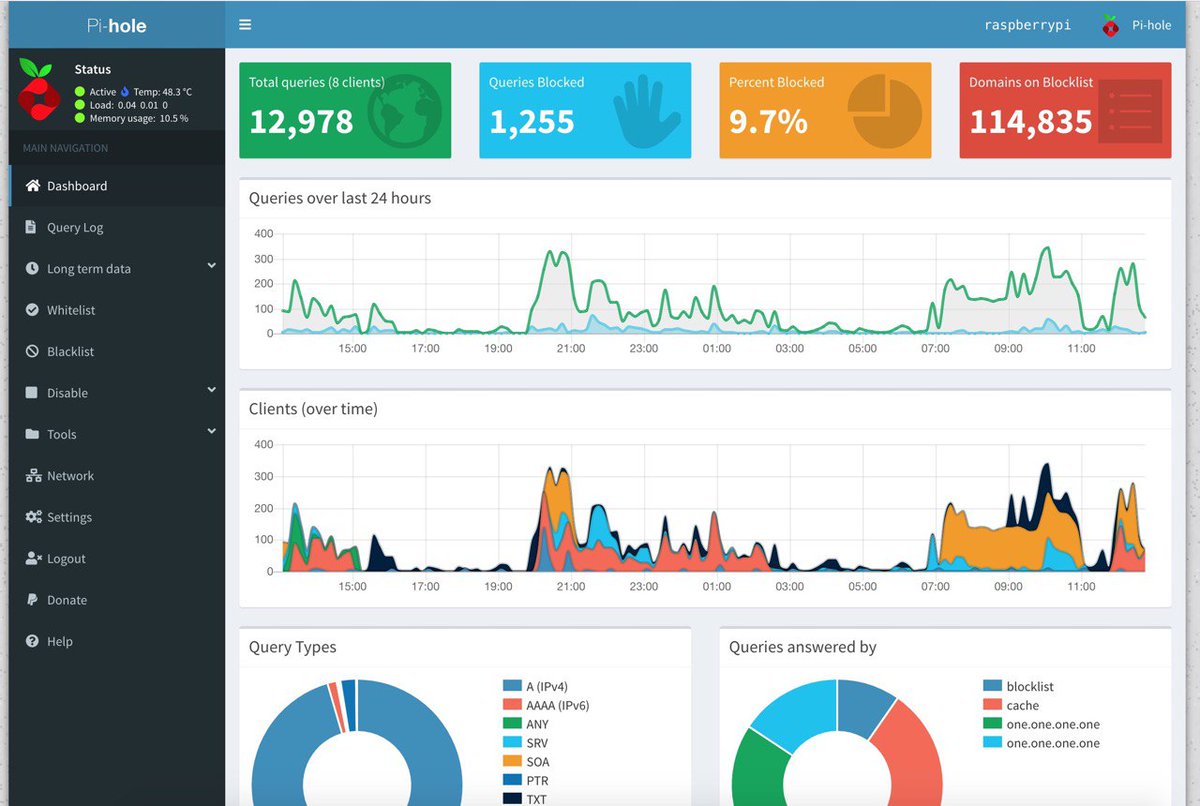Viewport: 1200px width, 806px height.
Task: Click the green segment of the Queries answered donut
Action: coord(758,770)
